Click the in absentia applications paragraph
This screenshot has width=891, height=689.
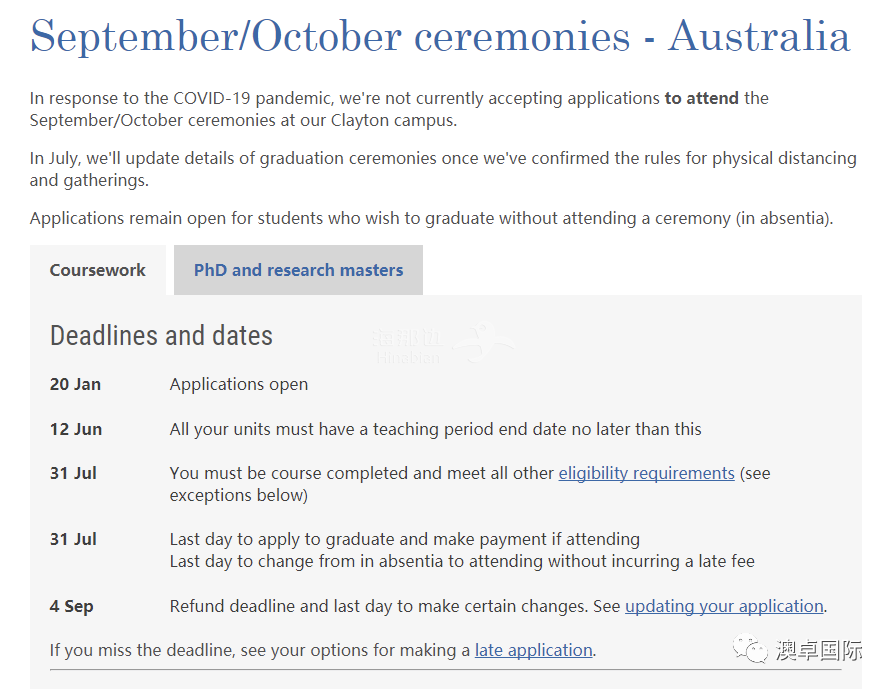[x=431, y=219]
